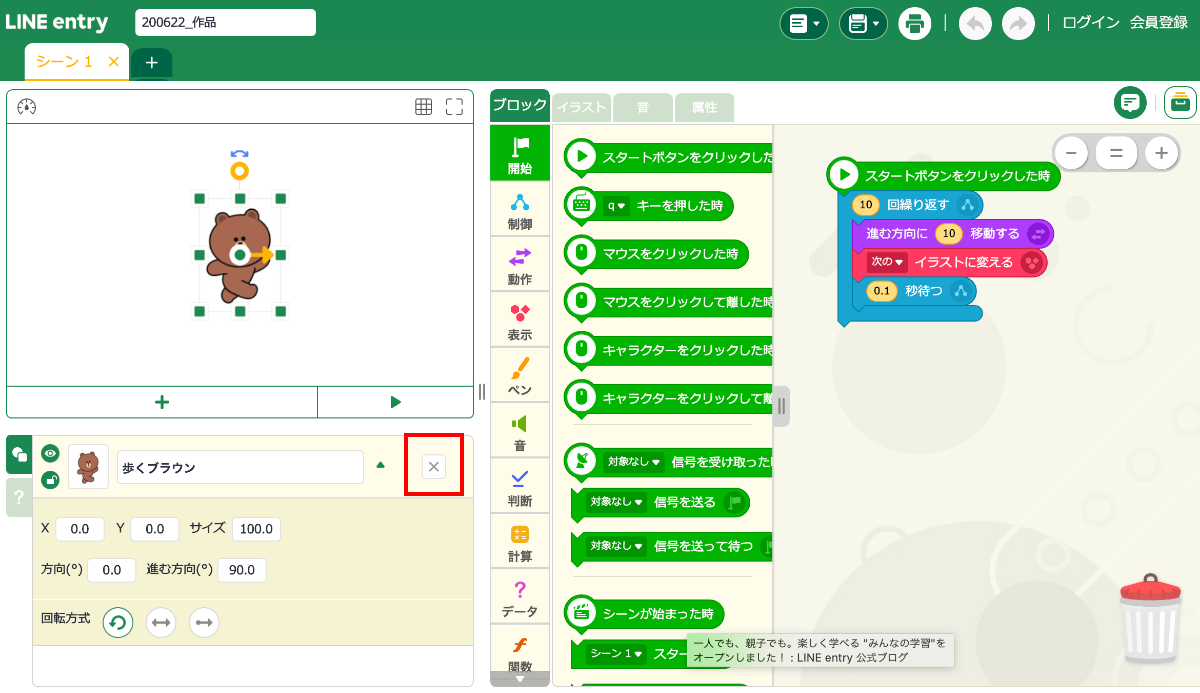Click the 進む方向(°) value field
Screen dimensions: 1200x693
click(x=242, y=570)
